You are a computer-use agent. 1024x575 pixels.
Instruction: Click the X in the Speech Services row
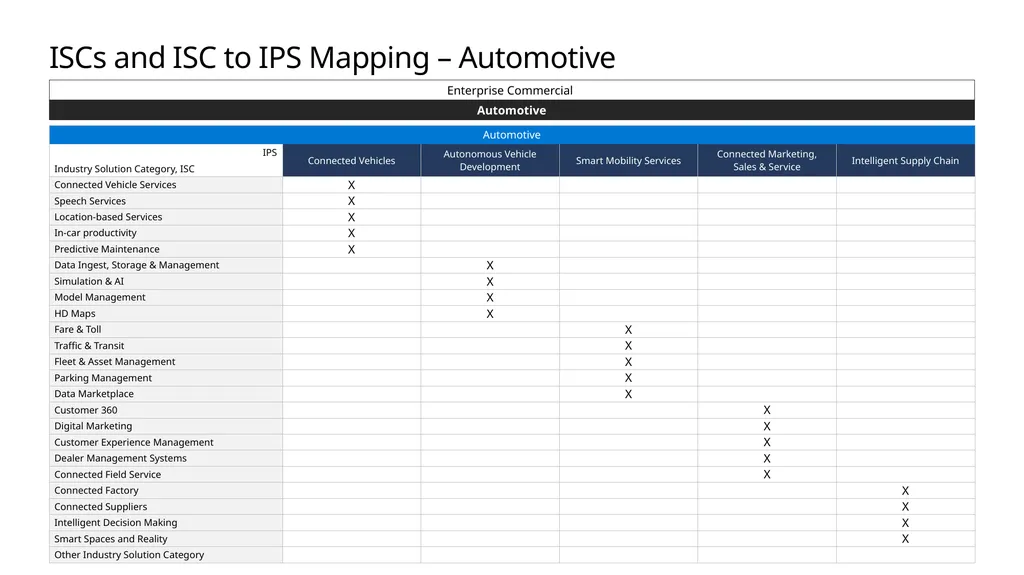pyautogui.click(x=351, y=201)
